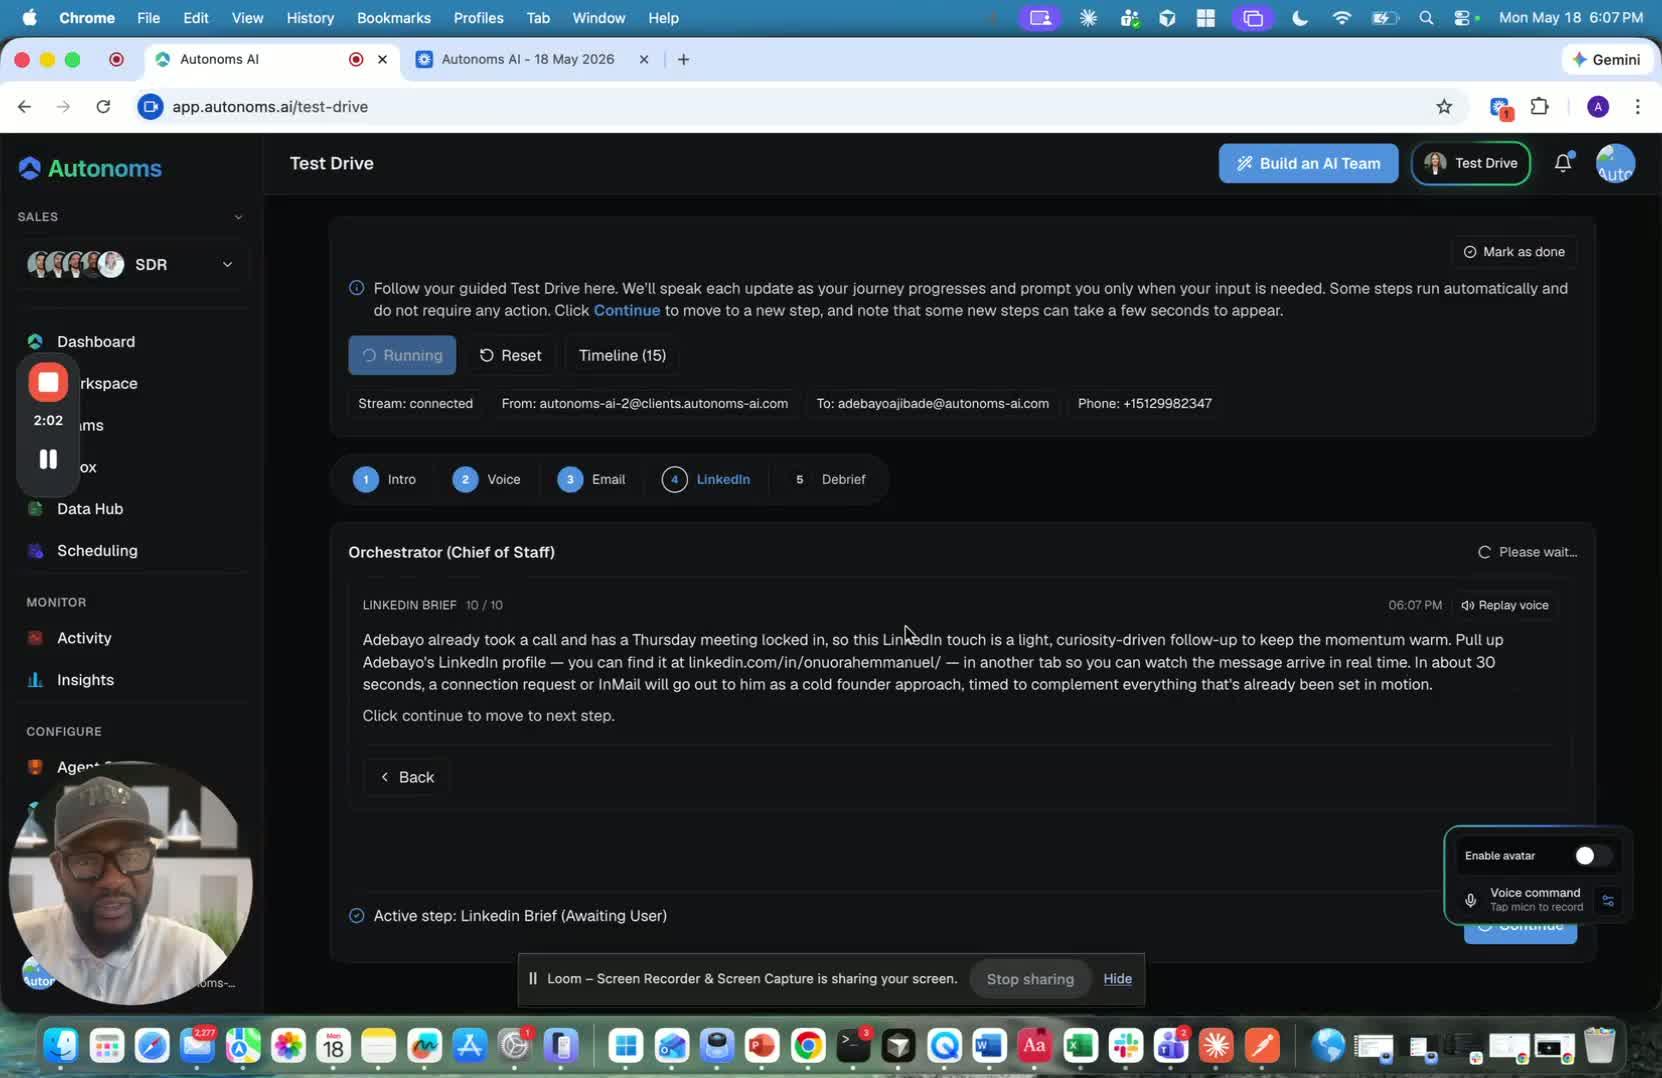Image resolution: width=1662 pixels, height=1078 pixels.
Task: Open the Activity monitor page
Action: coord(83,638)
